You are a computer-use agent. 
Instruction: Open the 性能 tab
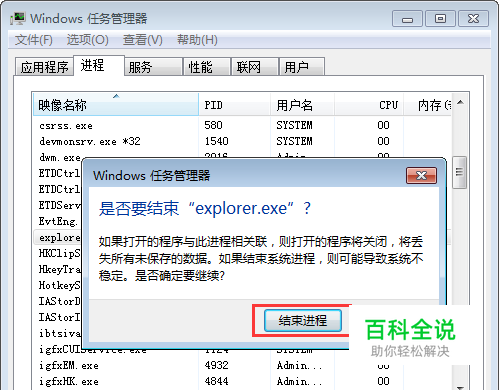pos(207,67)
